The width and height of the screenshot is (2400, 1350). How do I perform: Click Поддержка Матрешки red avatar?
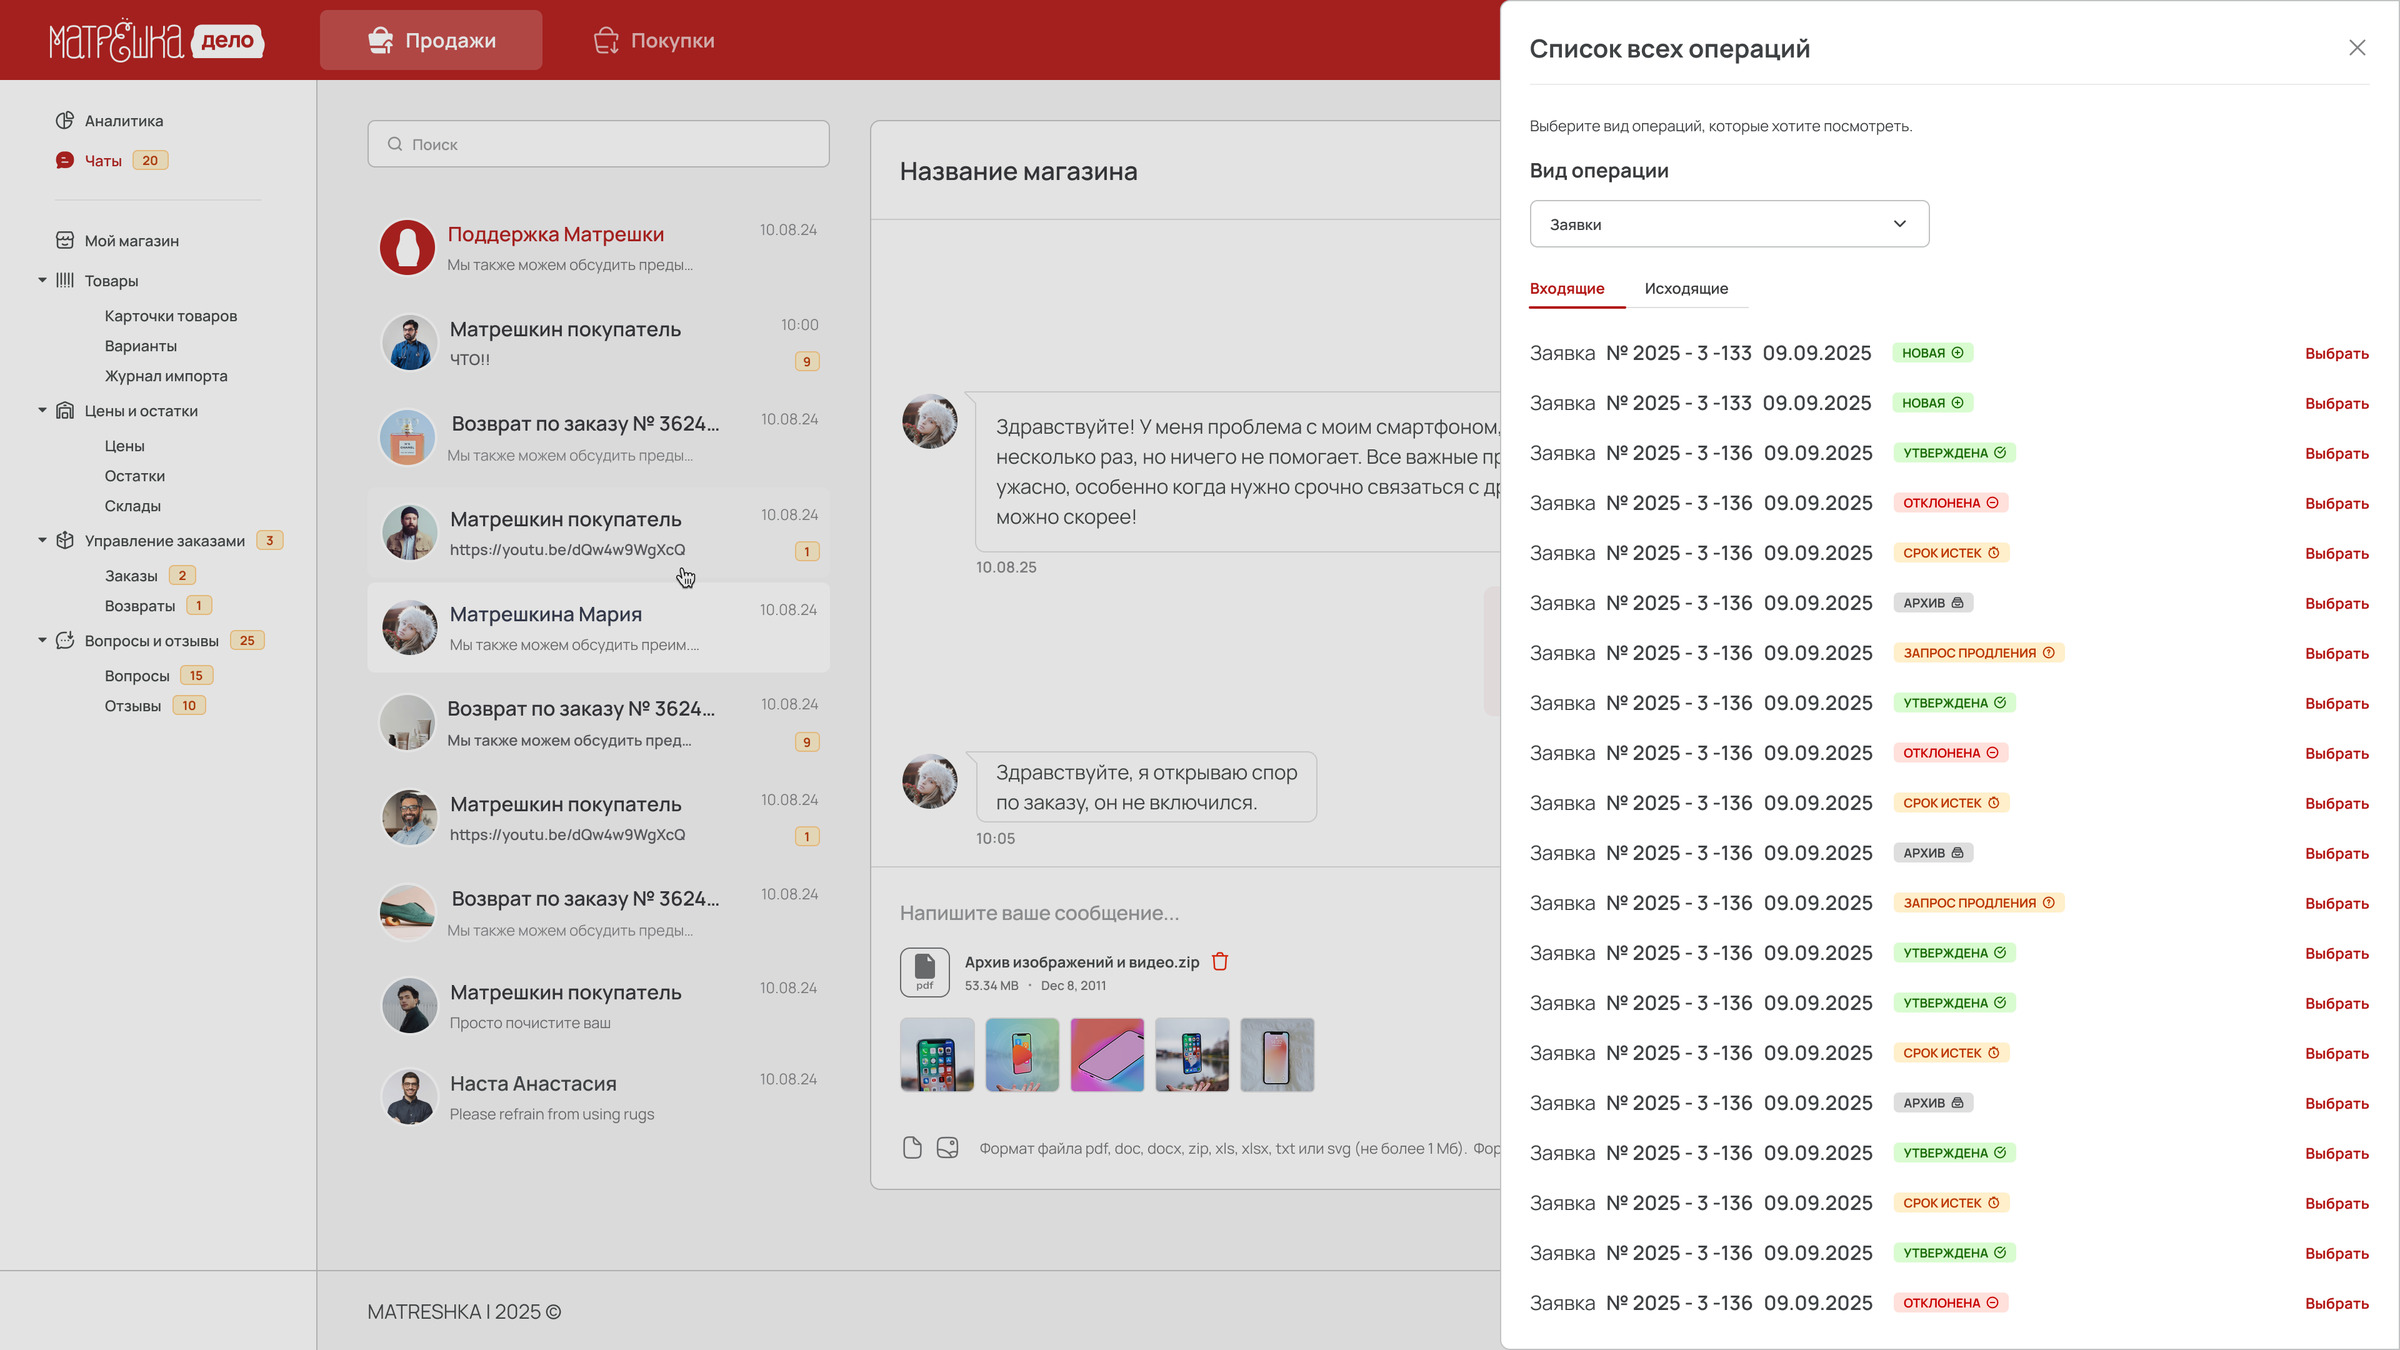pos(408,247)
